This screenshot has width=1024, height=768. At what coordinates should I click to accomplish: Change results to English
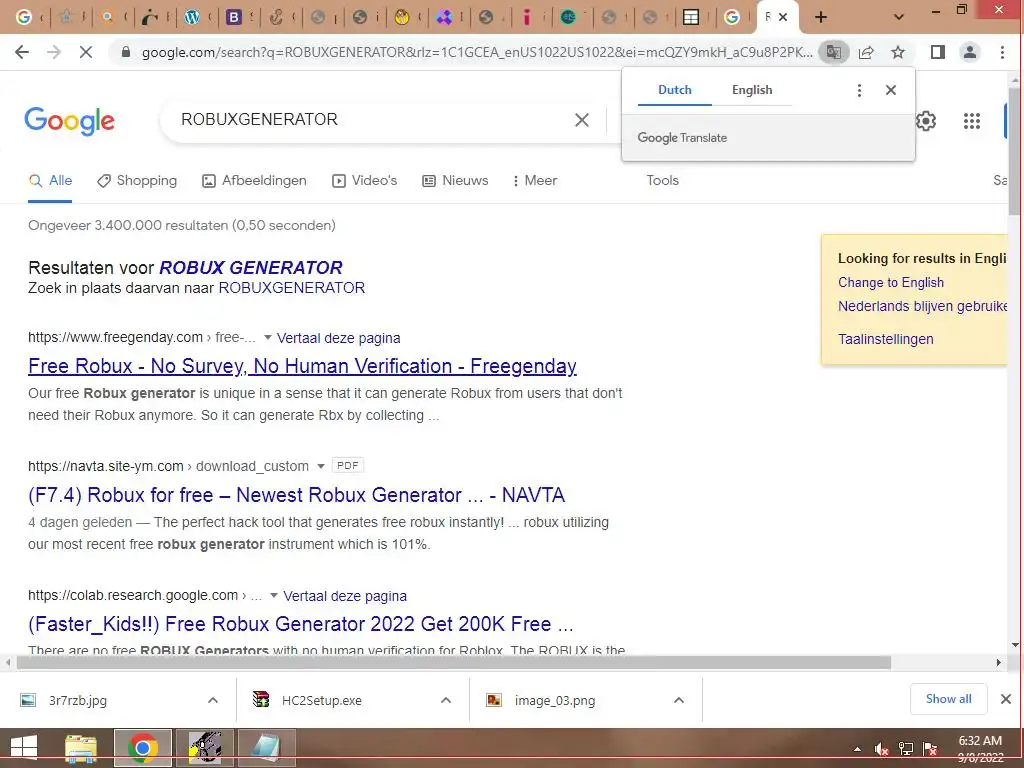click(x=891, y=283)
